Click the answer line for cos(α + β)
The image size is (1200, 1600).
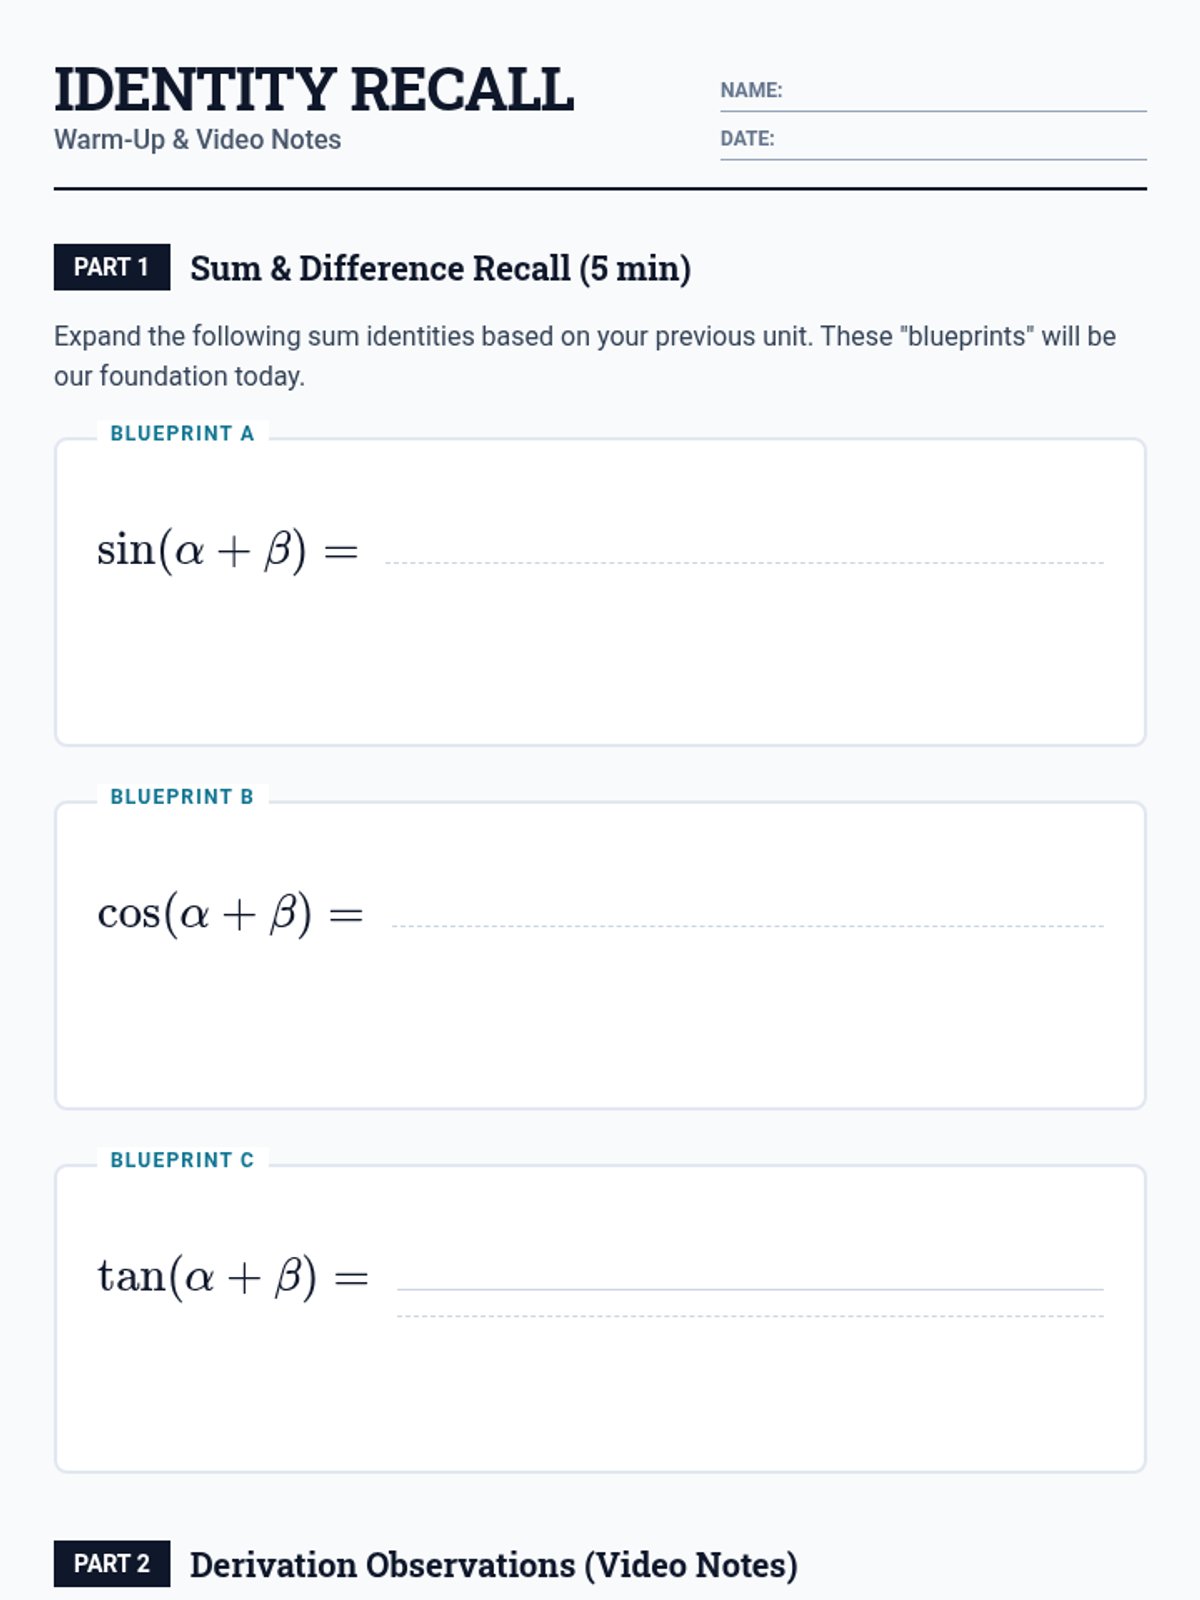pos(748,923)
